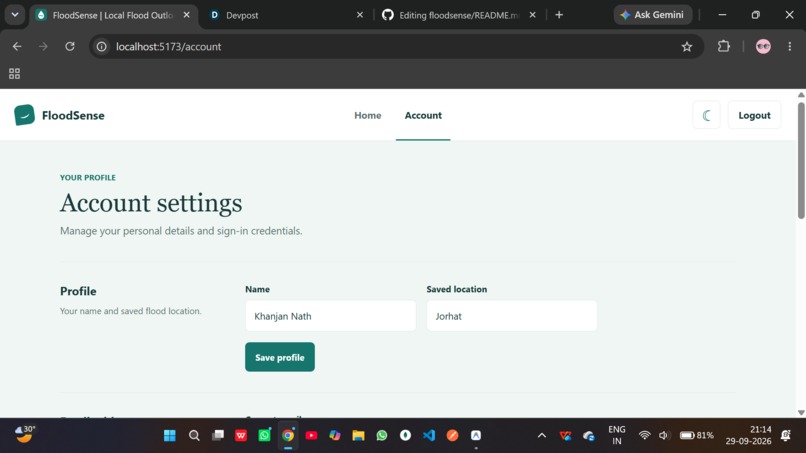Screen dimensions: 806x453
Task: Open the Chrome three-dot menu
Action: click(790, 46)
